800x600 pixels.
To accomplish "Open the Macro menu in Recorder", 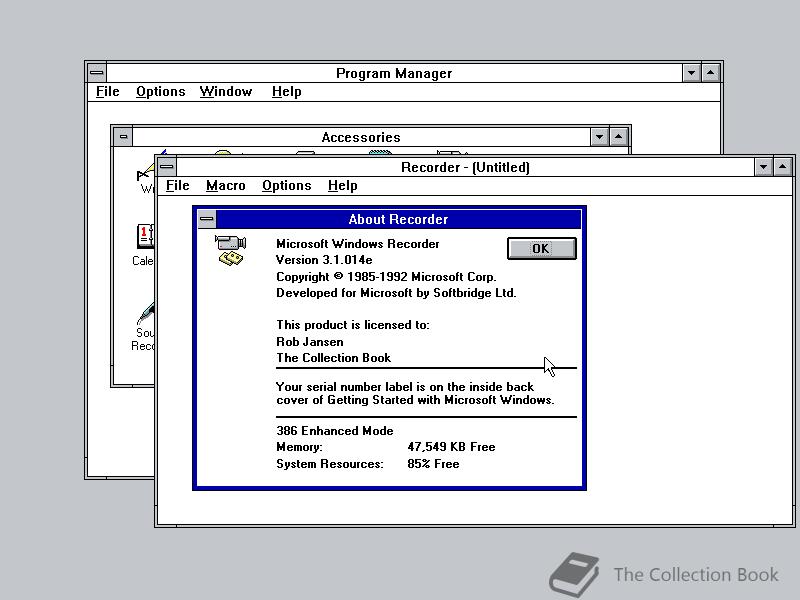I will pyautogui.click(x=226, y=186).
